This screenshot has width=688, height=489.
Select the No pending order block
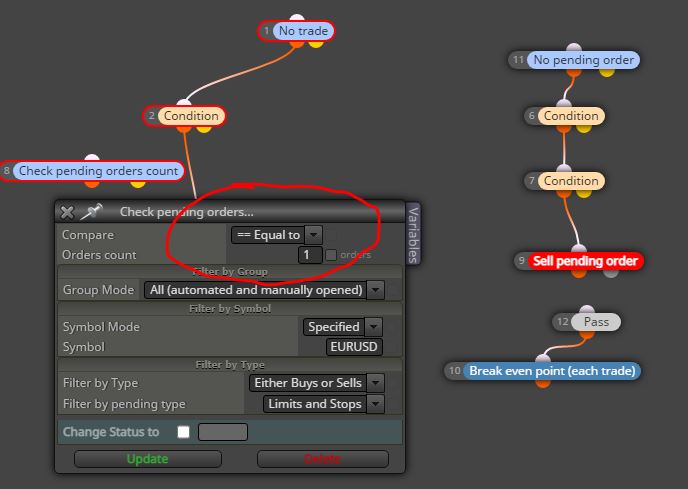583,60
